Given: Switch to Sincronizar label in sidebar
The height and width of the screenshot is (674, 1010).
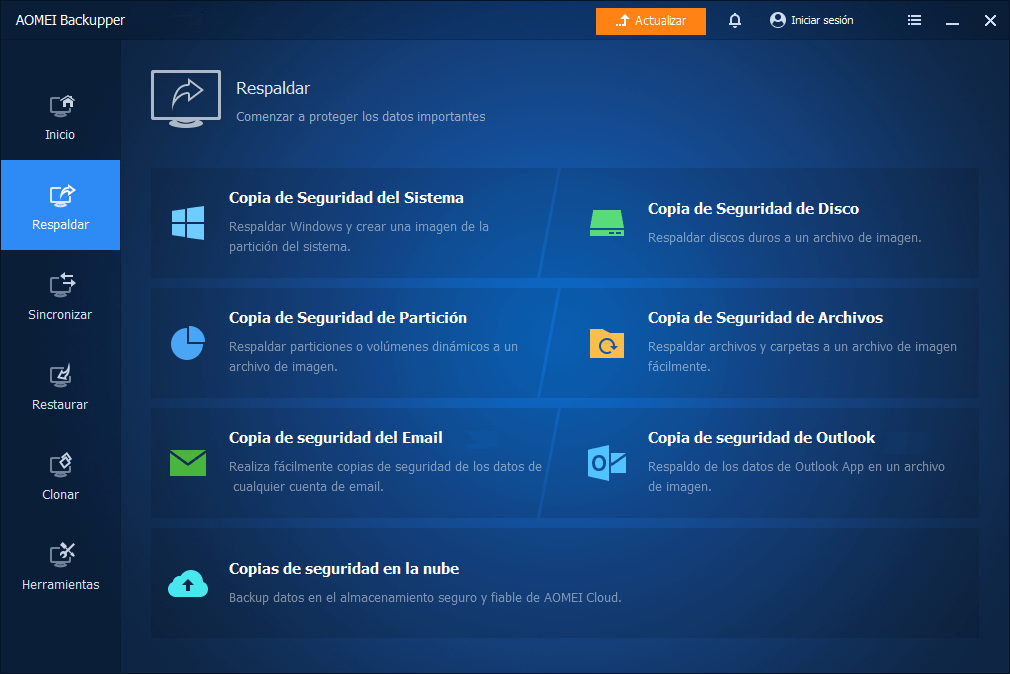Looking at the screenshot, I should pyautogui.click(x=60, y=314).
